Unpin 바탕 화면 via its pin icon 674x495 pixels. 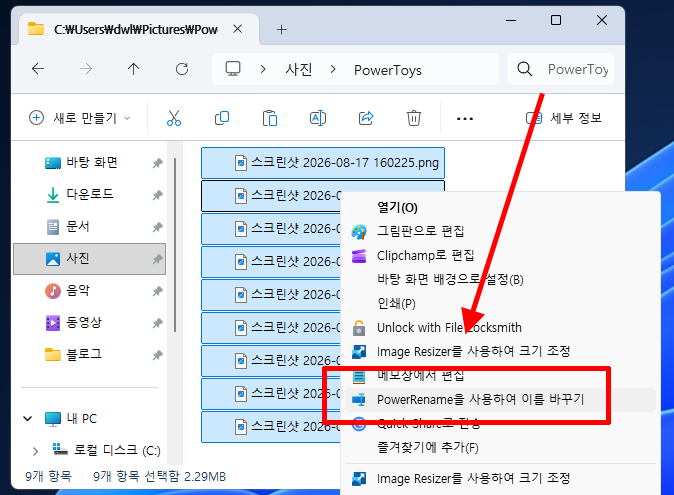[157, 163]
